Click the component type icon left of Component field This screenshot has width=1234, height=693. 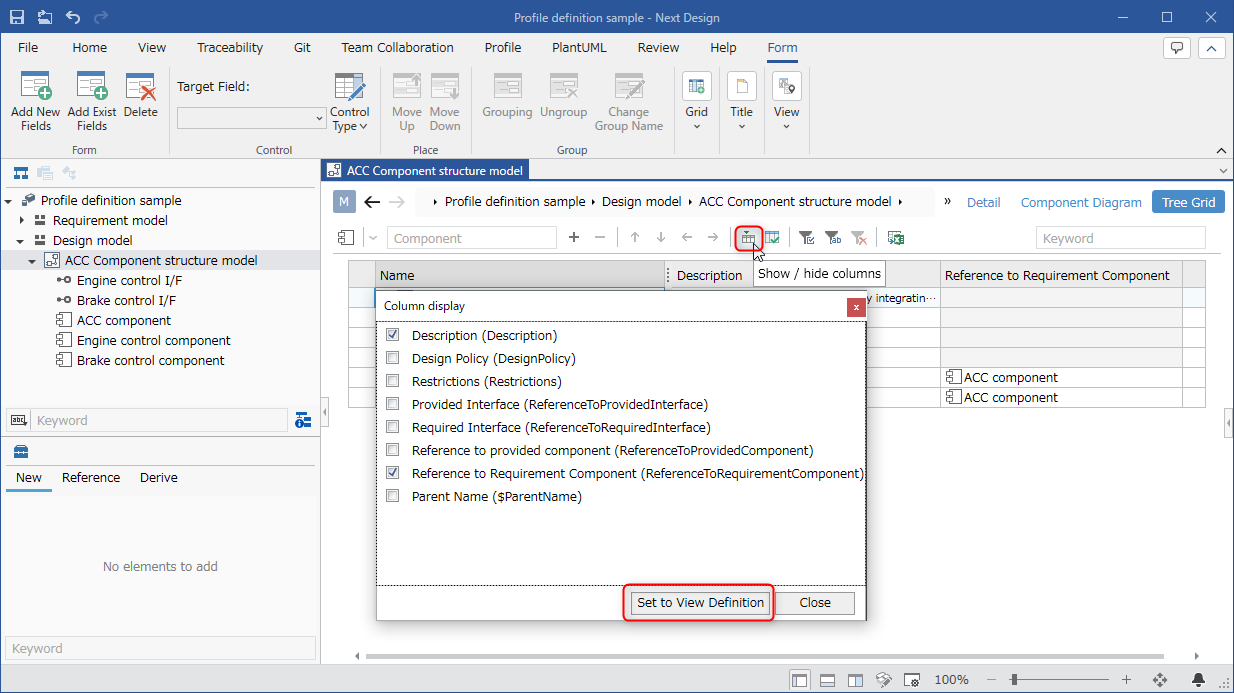point(344,238)
